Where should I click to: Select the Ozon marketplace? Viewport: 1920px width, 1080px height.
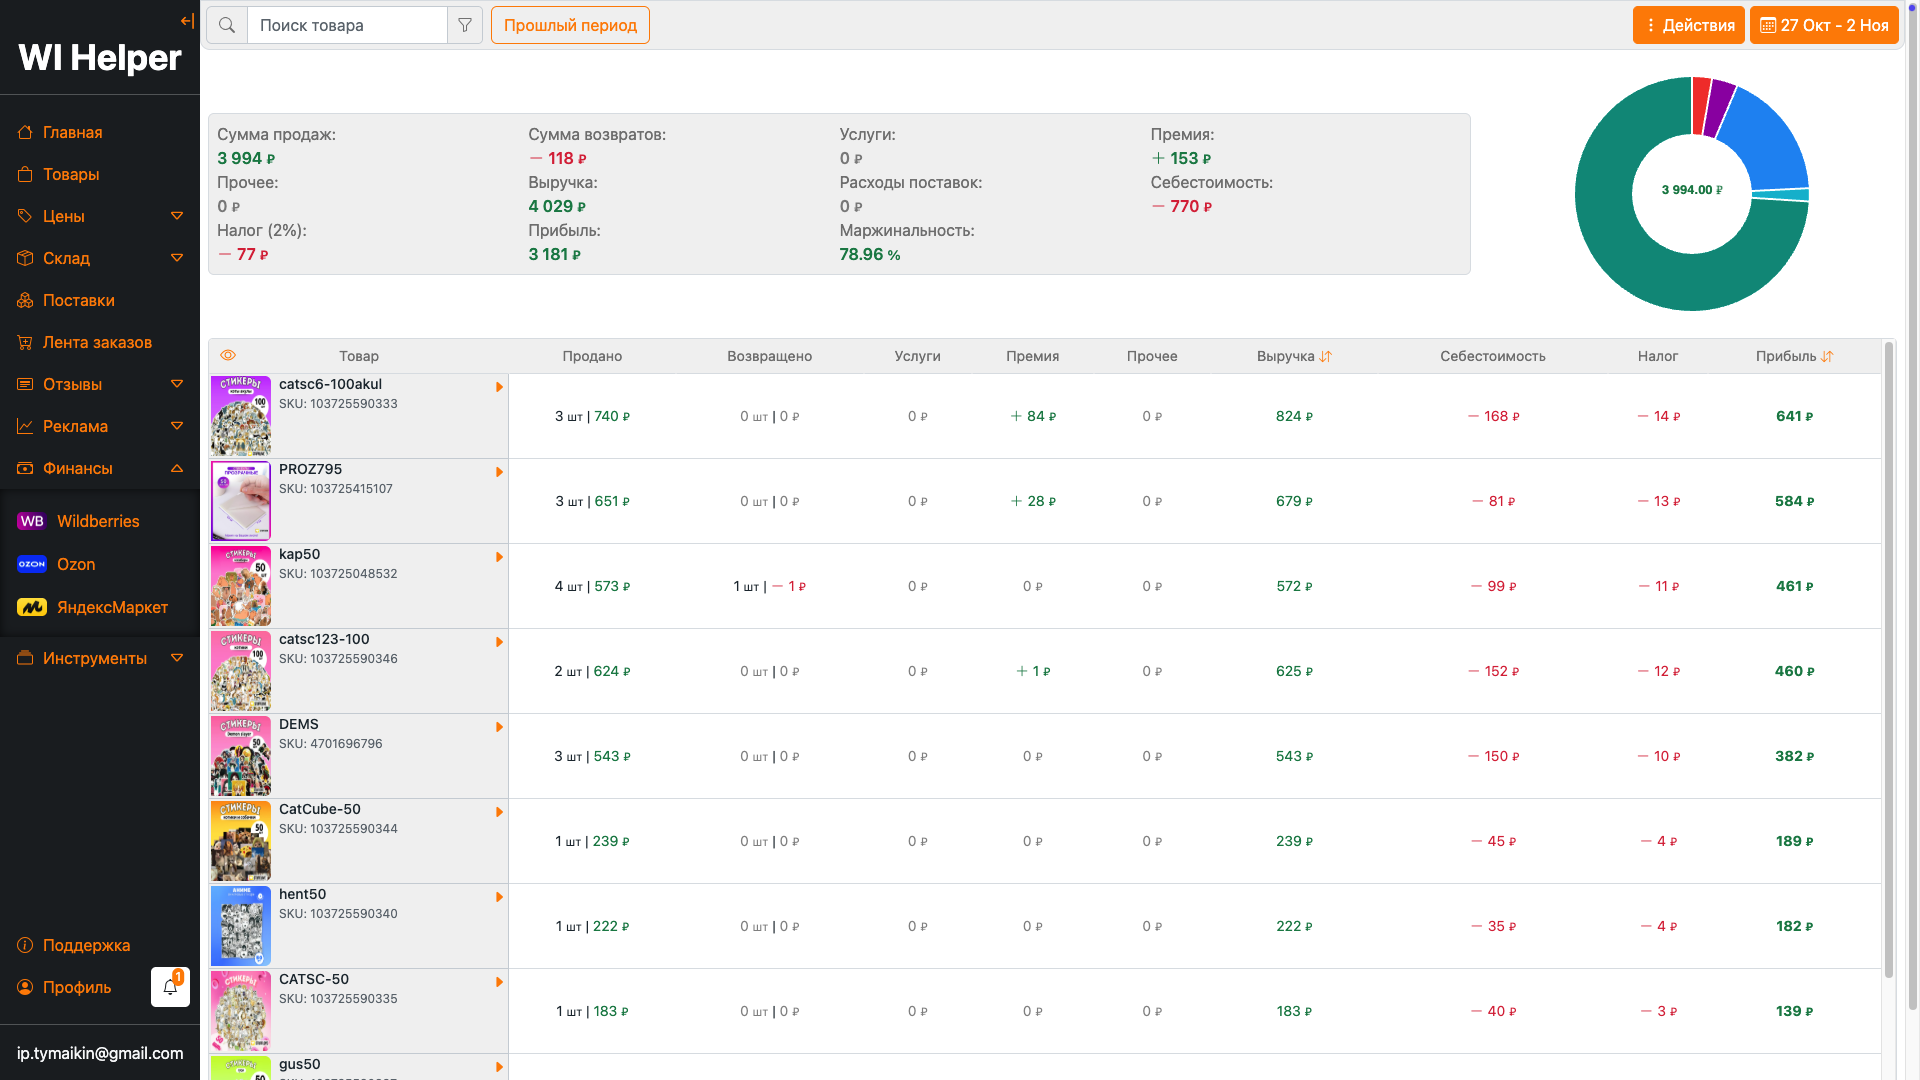pos(76,564)
